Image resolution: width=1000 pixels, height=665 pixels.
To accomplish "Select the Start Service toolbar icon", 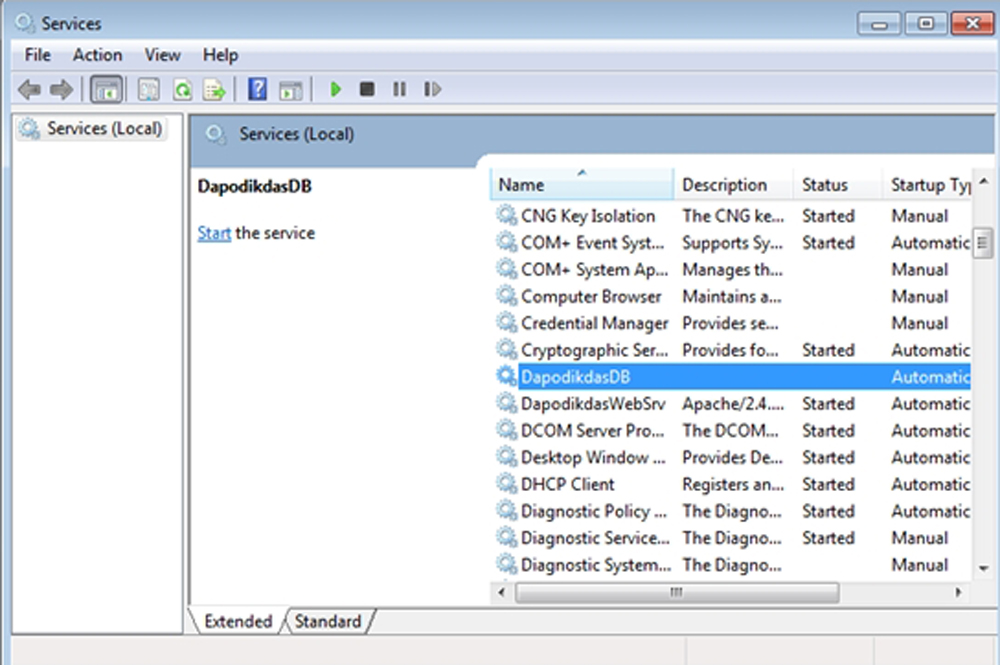I will [335, 89].
